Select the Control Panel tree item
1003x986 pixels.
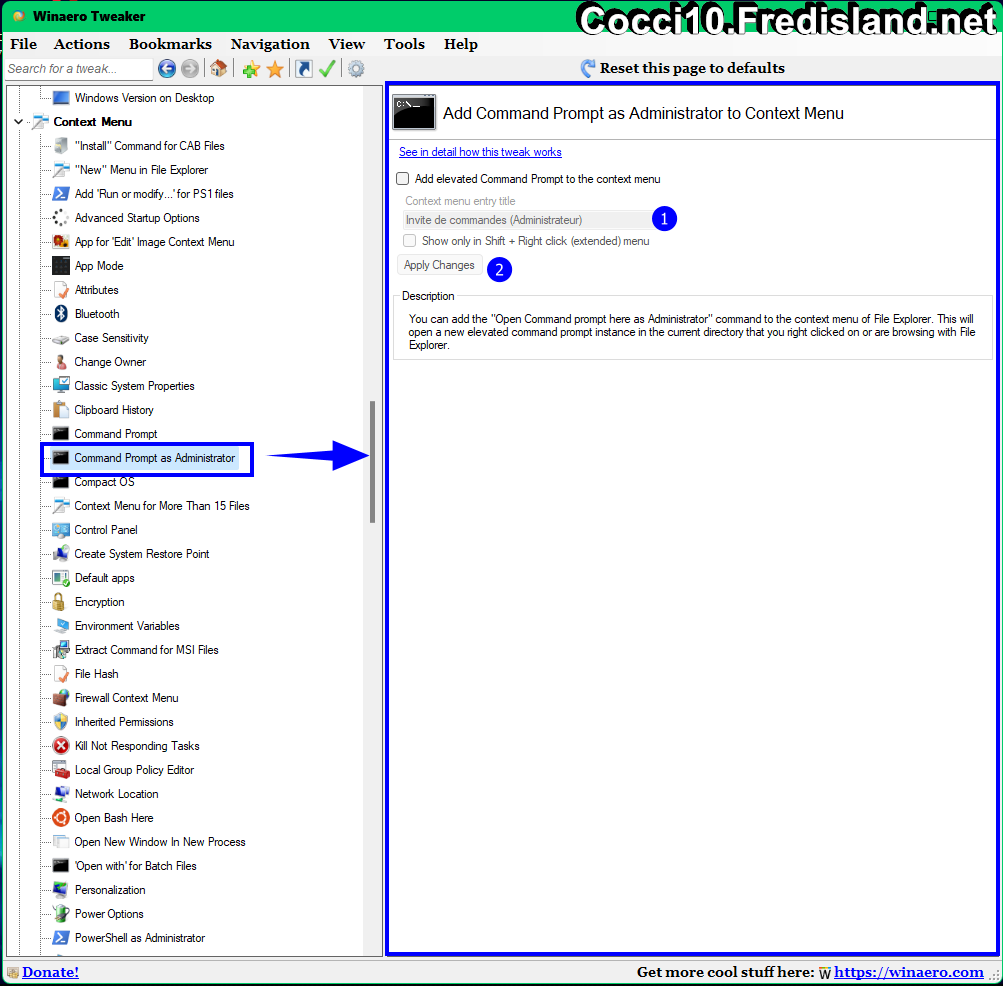pos(106,530)
